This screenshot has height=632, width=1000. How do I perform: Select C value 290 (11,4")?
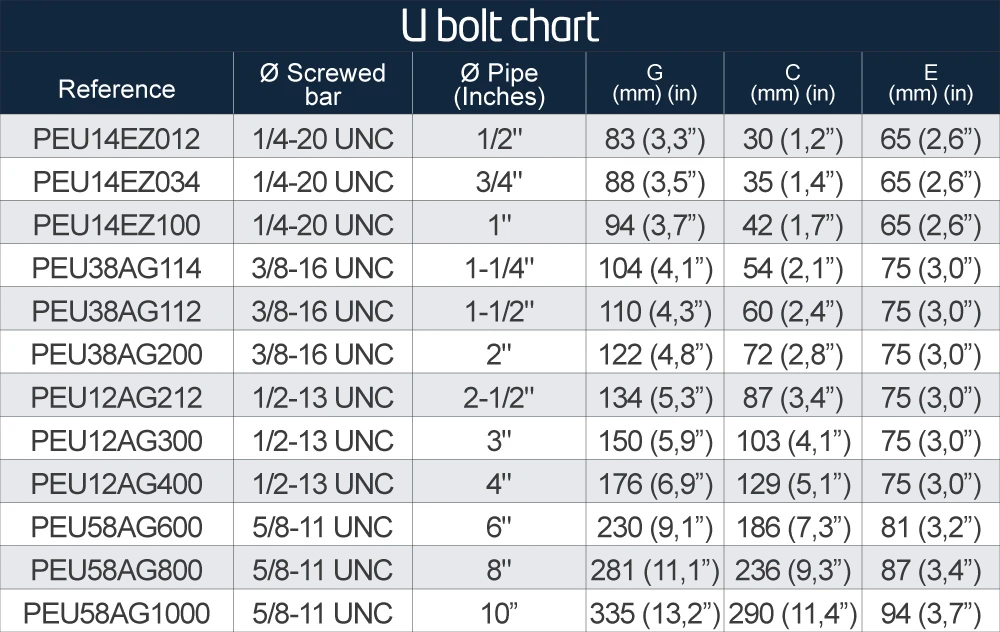(x=793, y=614)
